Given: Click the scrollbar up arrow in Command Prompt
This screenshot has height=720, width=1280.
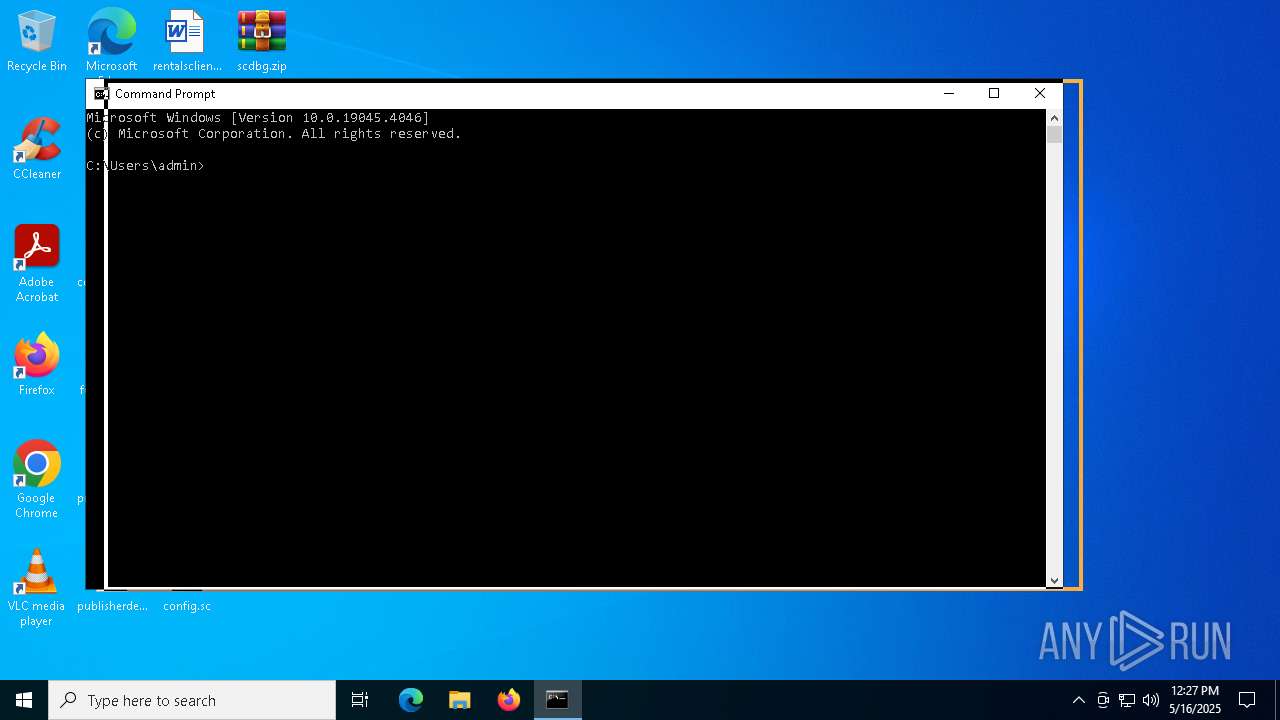Looking at the screenshot, I should click(1054, 117).
